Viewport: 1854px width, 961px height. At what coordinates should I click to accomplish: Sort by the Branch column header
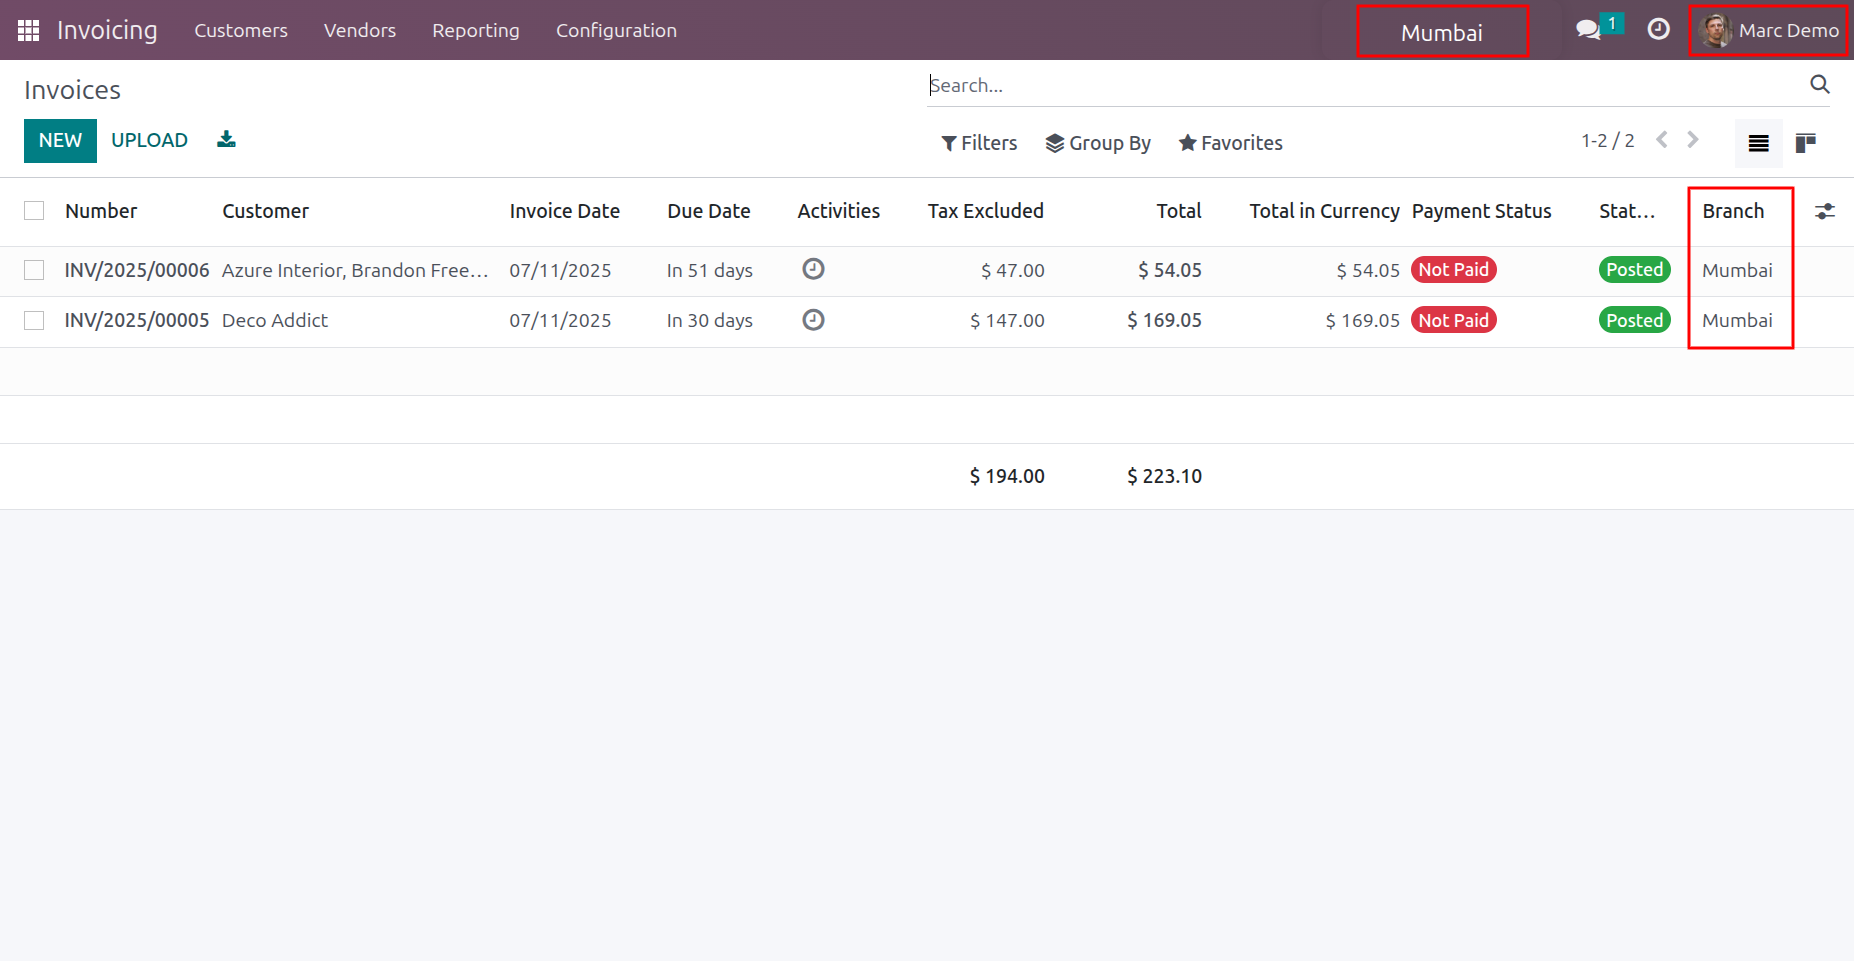1733,211
